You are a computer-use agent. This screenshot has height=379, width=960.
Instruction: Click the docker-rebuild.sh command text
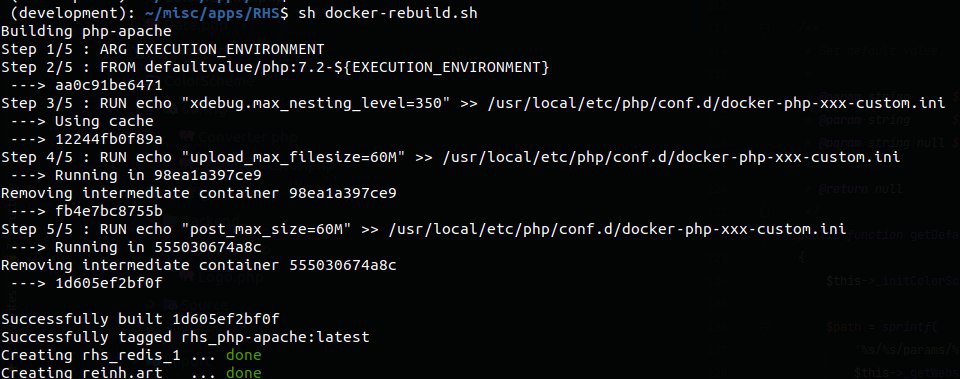coord(401,13)
